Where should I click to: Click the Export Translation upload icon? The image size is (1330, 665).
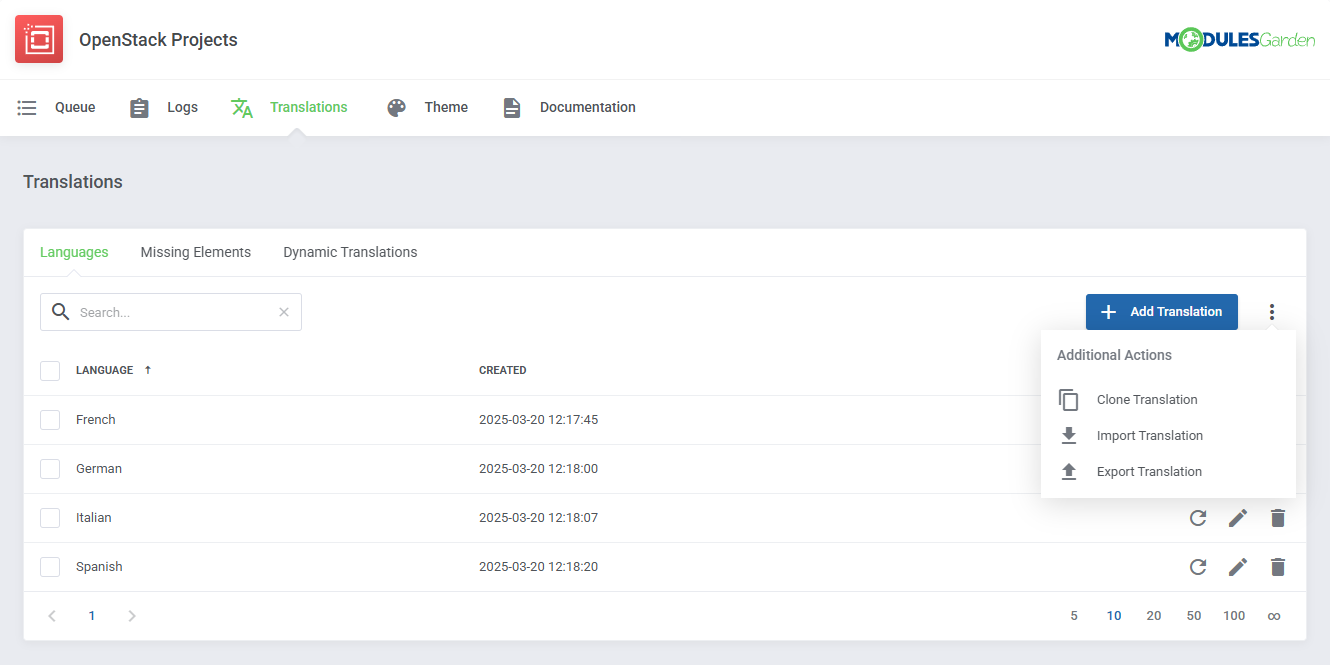click(x=1069, y=471)
